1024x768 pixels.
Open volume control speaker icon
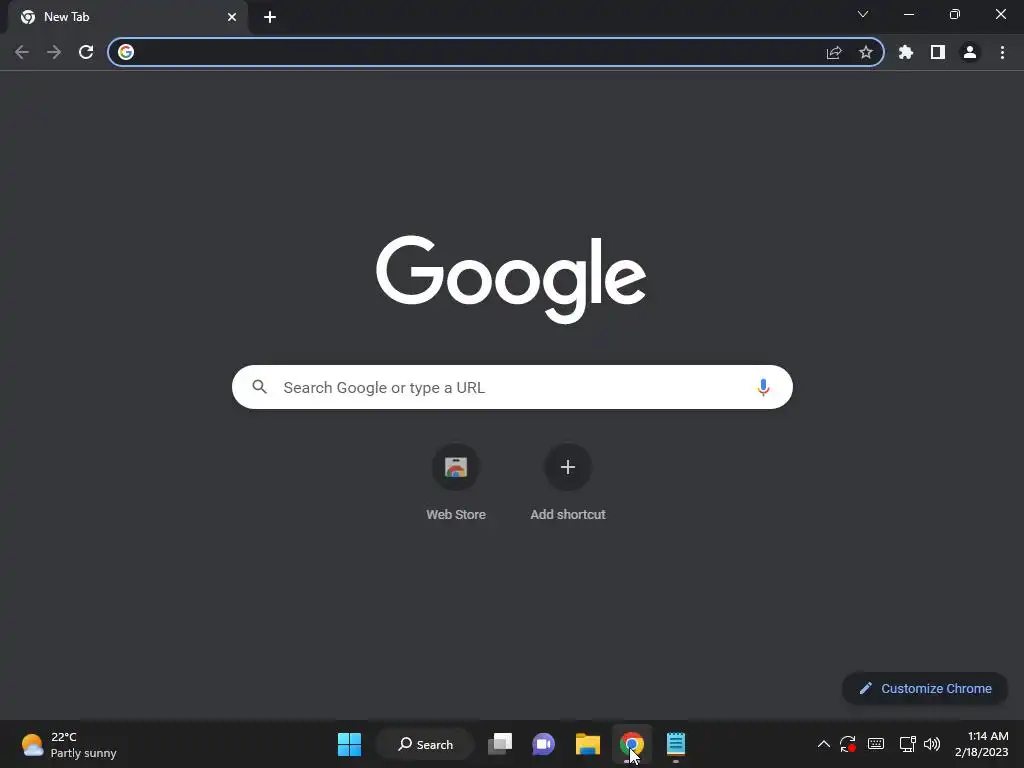coord(932,744)
